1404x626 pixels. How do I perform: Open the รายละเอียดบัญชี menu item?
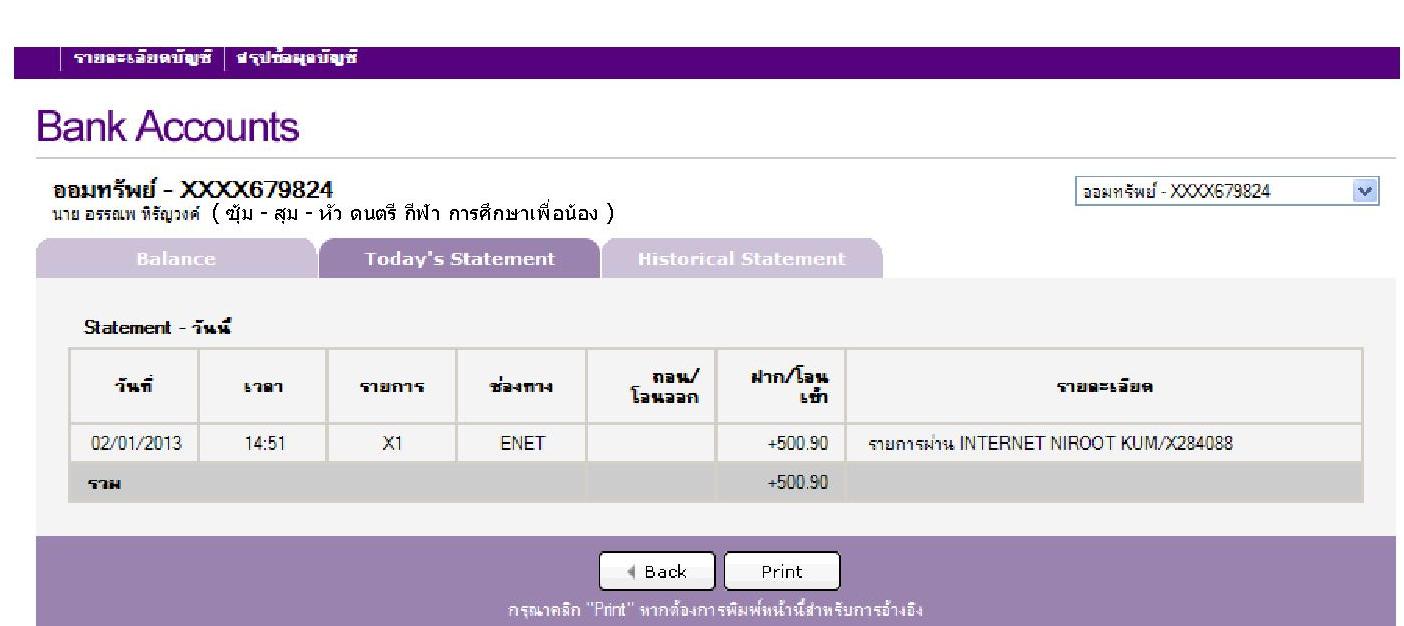click(x=143, y=59)
